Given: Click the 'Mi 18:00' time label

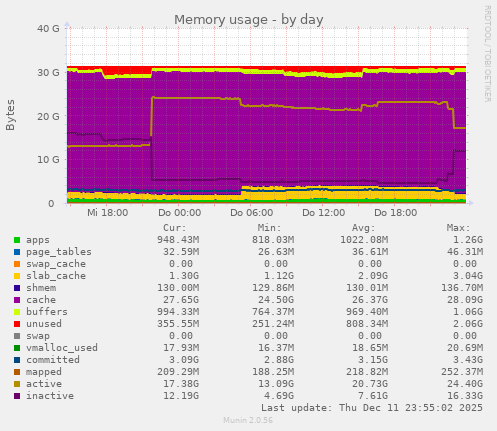Looking at the screenshot, I should click(x=107, y=213).
